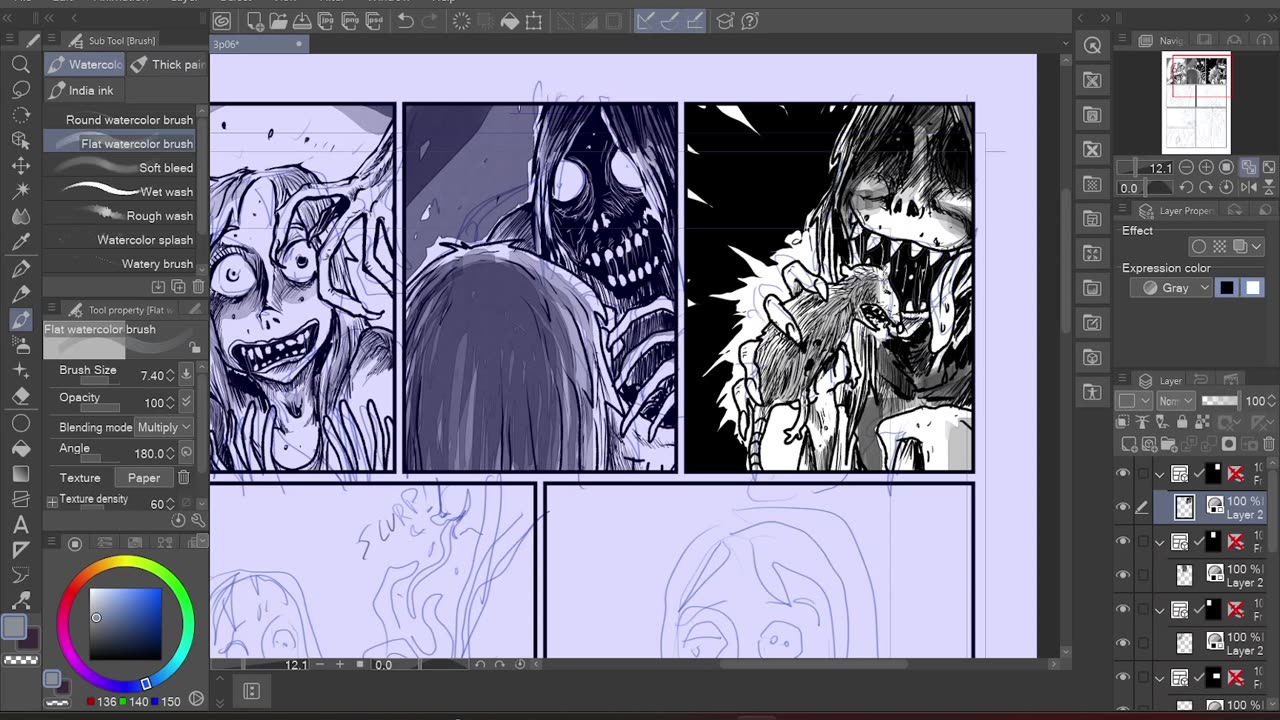This screenshot has width=1280, height=720.
Task: Save the file using top toolbar icon
Action: point(302,21)
